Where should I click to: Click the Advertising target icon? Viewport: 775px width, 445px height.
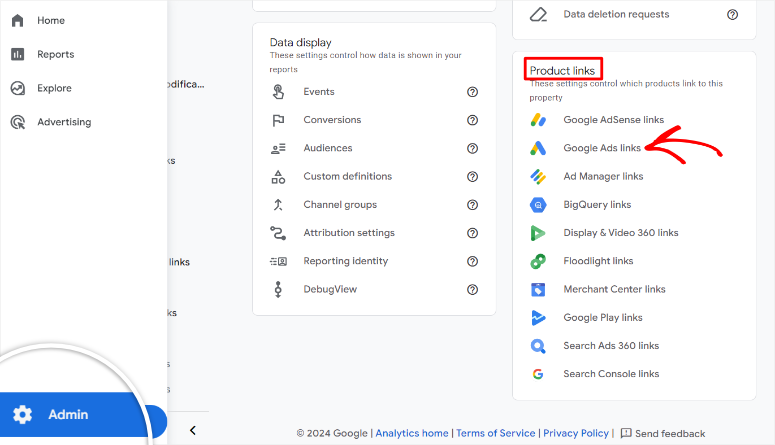pyautogui.click(x=18, y=122)
